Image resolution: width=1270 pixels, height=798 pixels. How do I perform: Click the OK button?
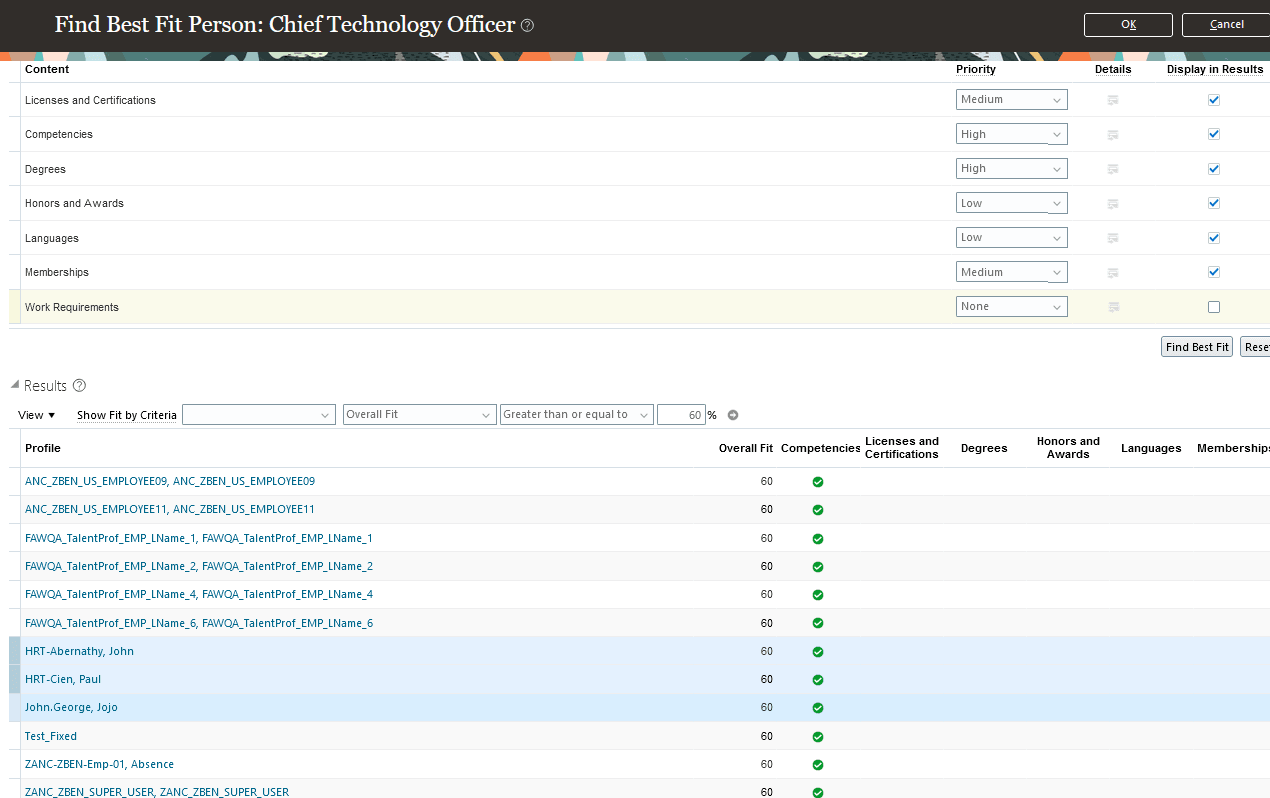[1128, 25]
